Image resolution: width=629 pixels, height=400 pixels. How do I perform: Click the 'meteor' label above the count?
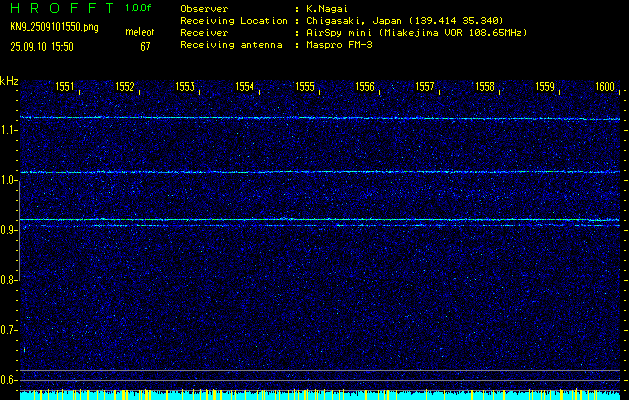[140, 32]
